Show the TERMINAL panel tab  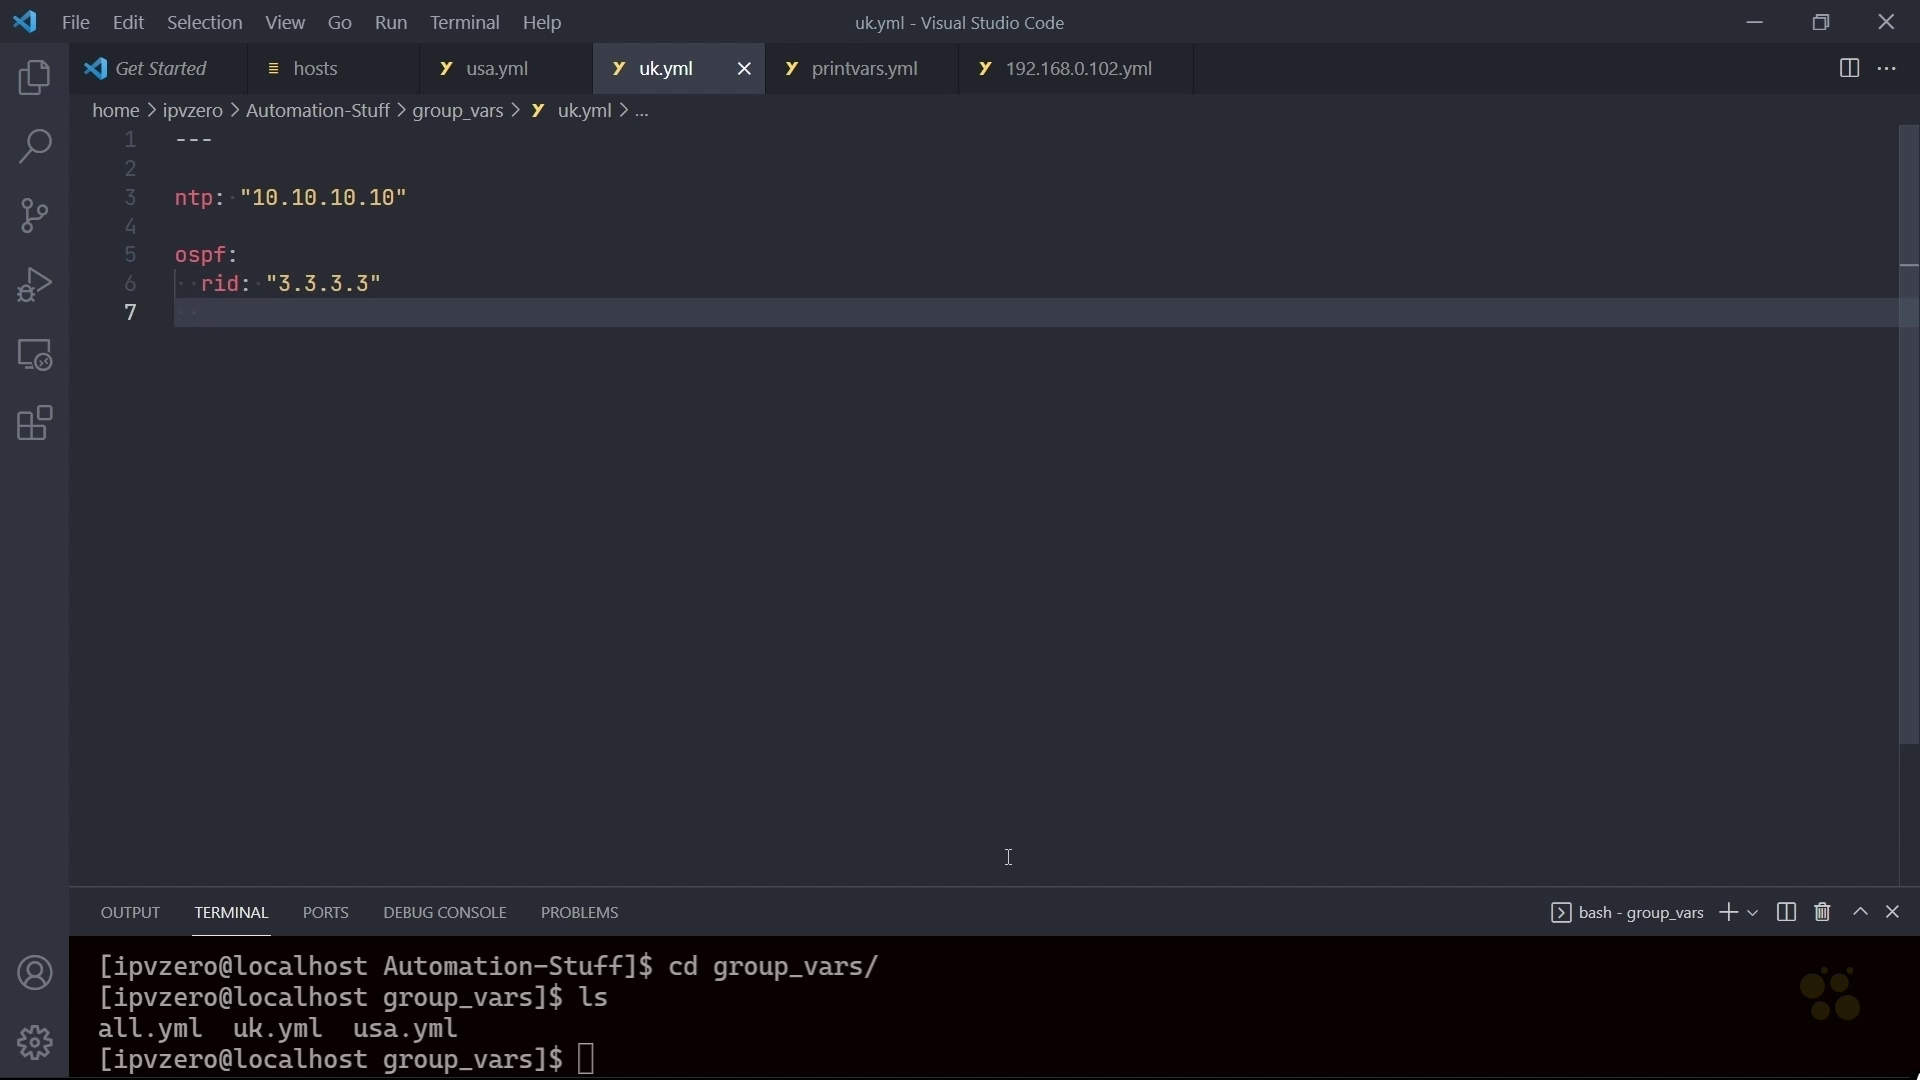click(x=231, y=913)
